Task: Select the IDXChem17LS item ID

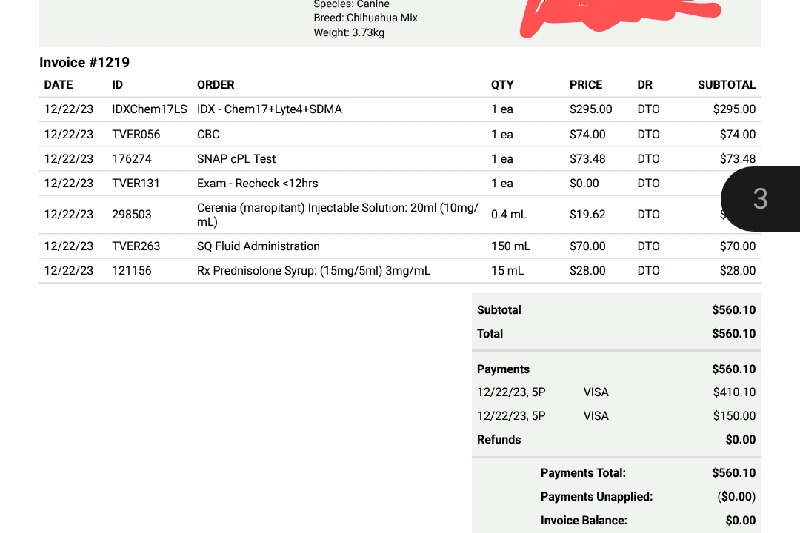Action: 149,109
